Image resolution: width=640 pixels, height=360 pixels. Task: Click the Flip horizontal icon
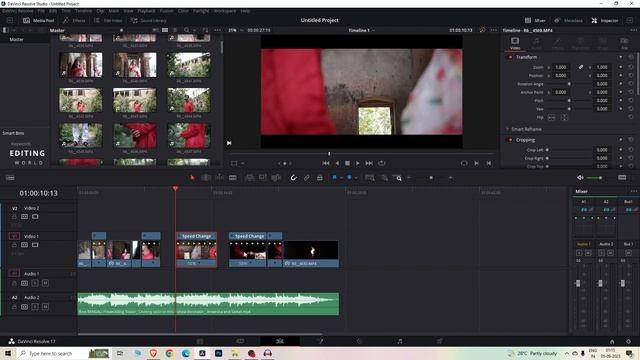click(x=551, y=118)
